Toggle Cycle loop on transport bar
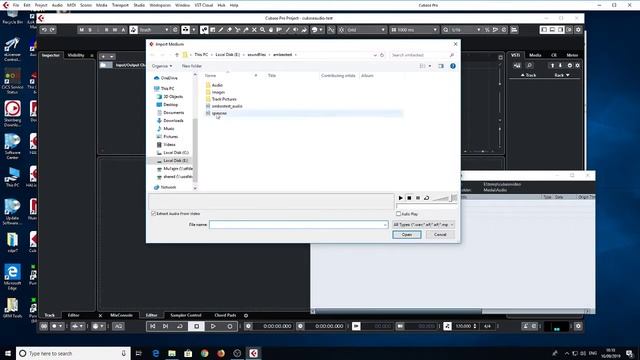 click(180, 326)
